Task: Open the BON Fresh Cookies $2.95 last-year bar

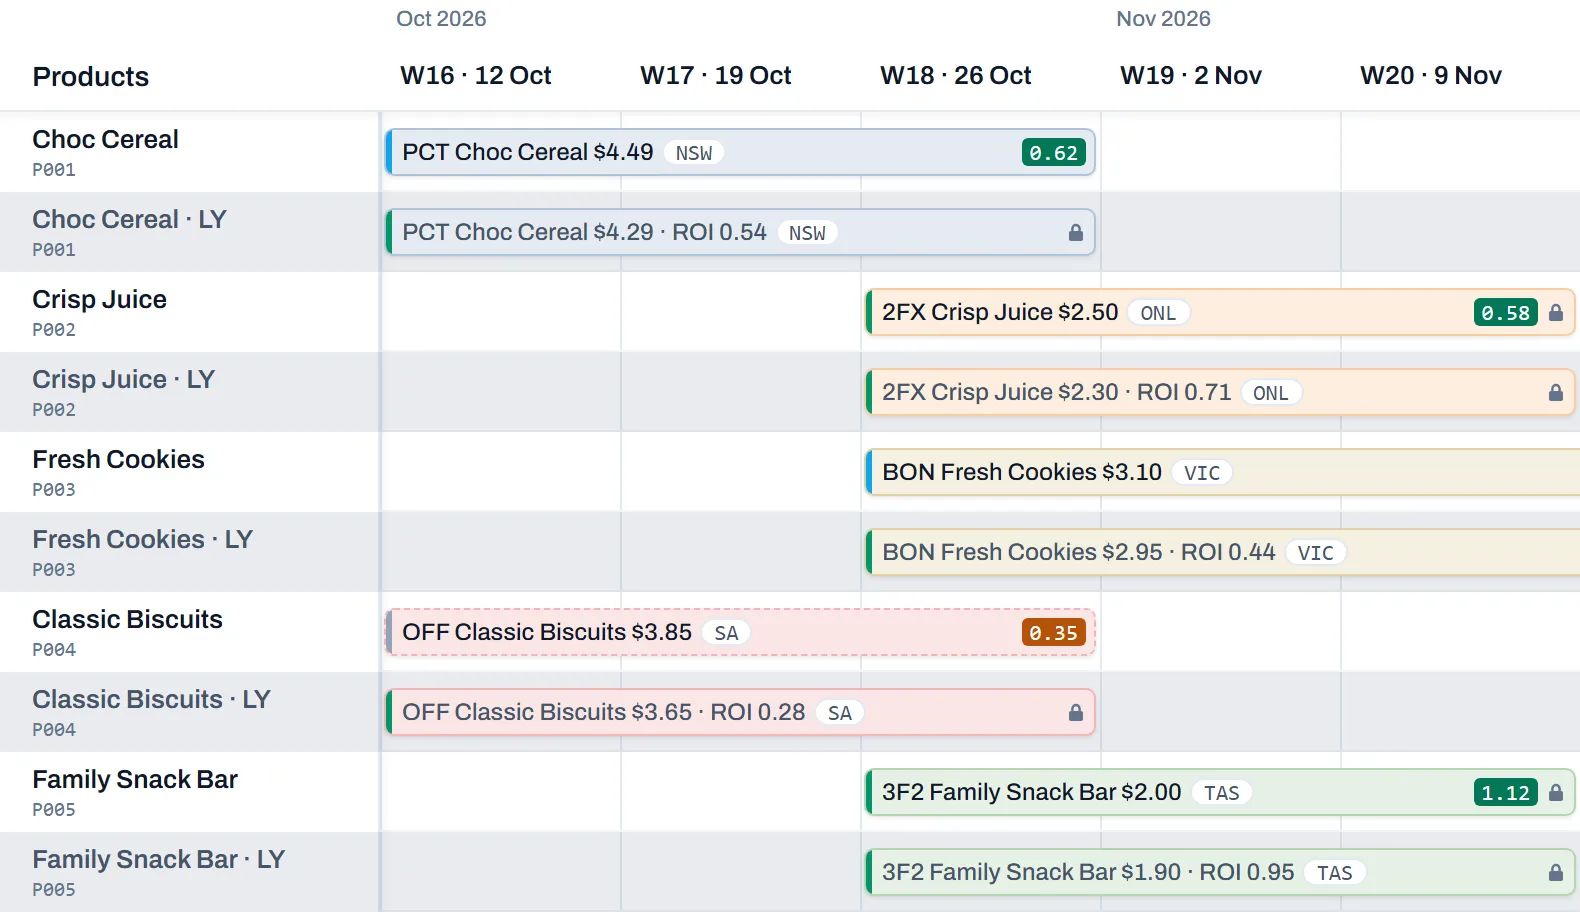Action: (x=1223, y=552)
